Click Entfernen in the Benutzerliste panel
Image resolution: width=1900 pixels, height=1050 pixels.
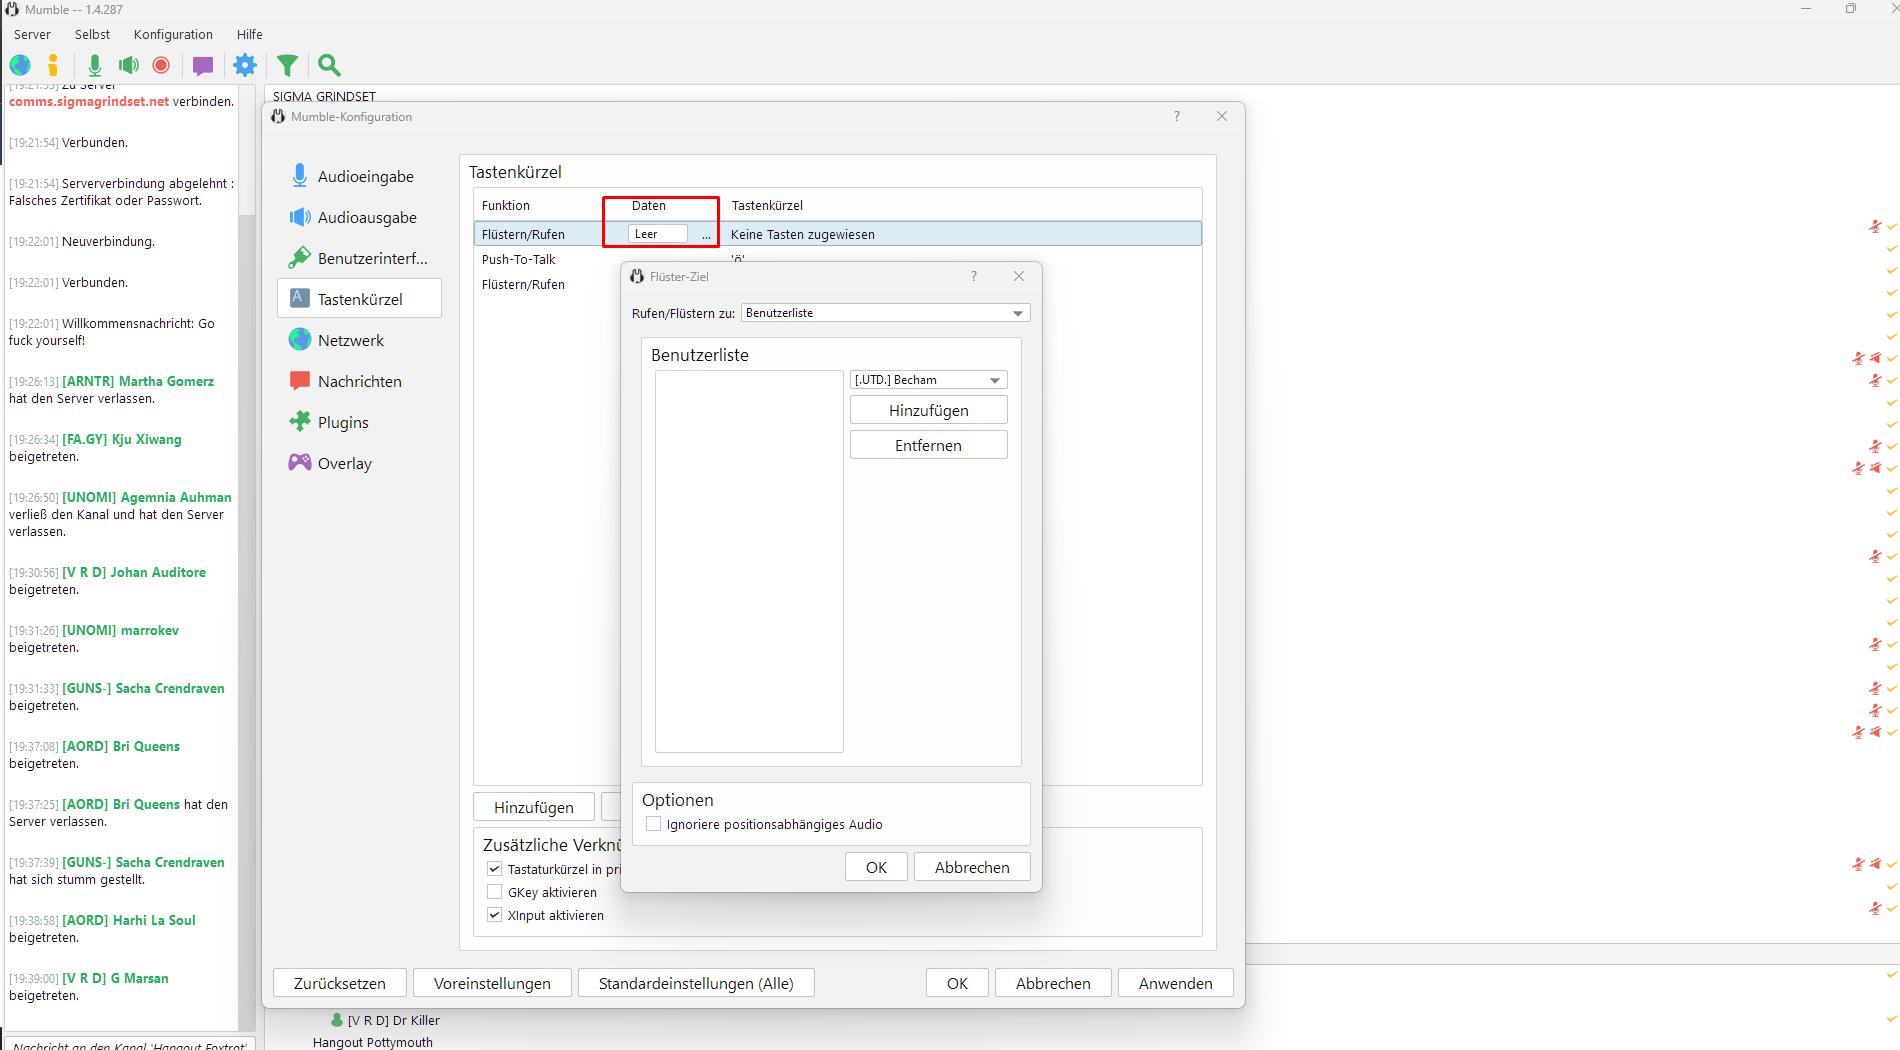(928, 445)
